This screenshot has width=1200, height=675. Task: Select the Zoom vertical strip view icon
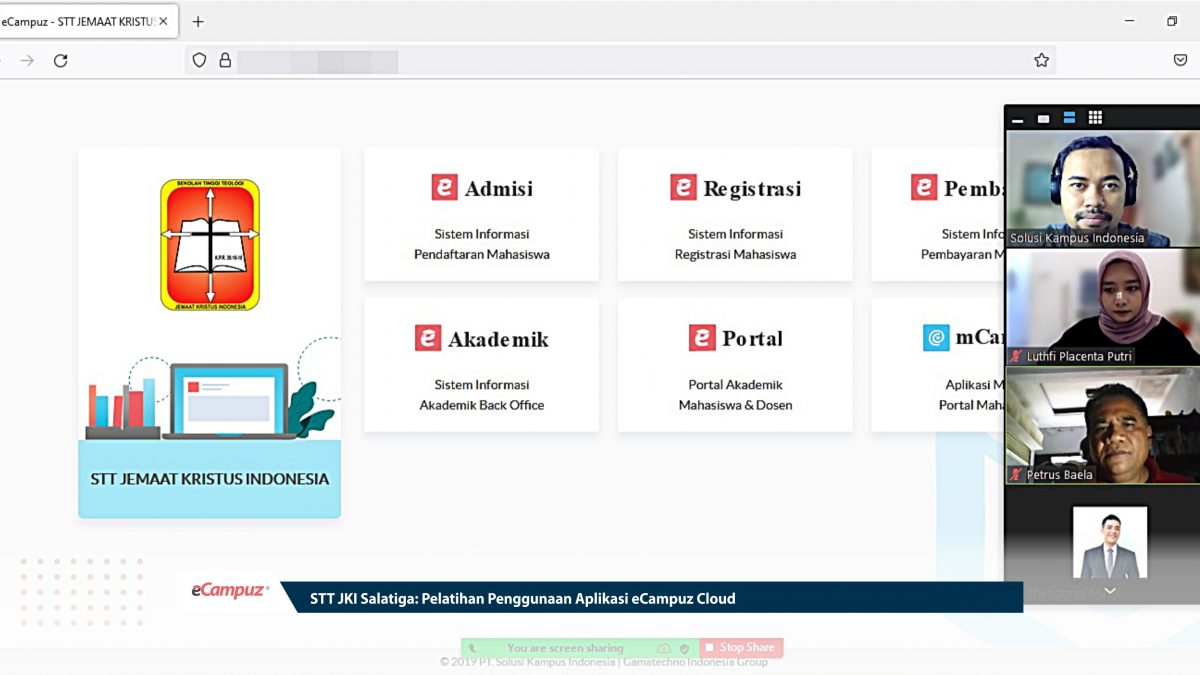(1069, 118)
